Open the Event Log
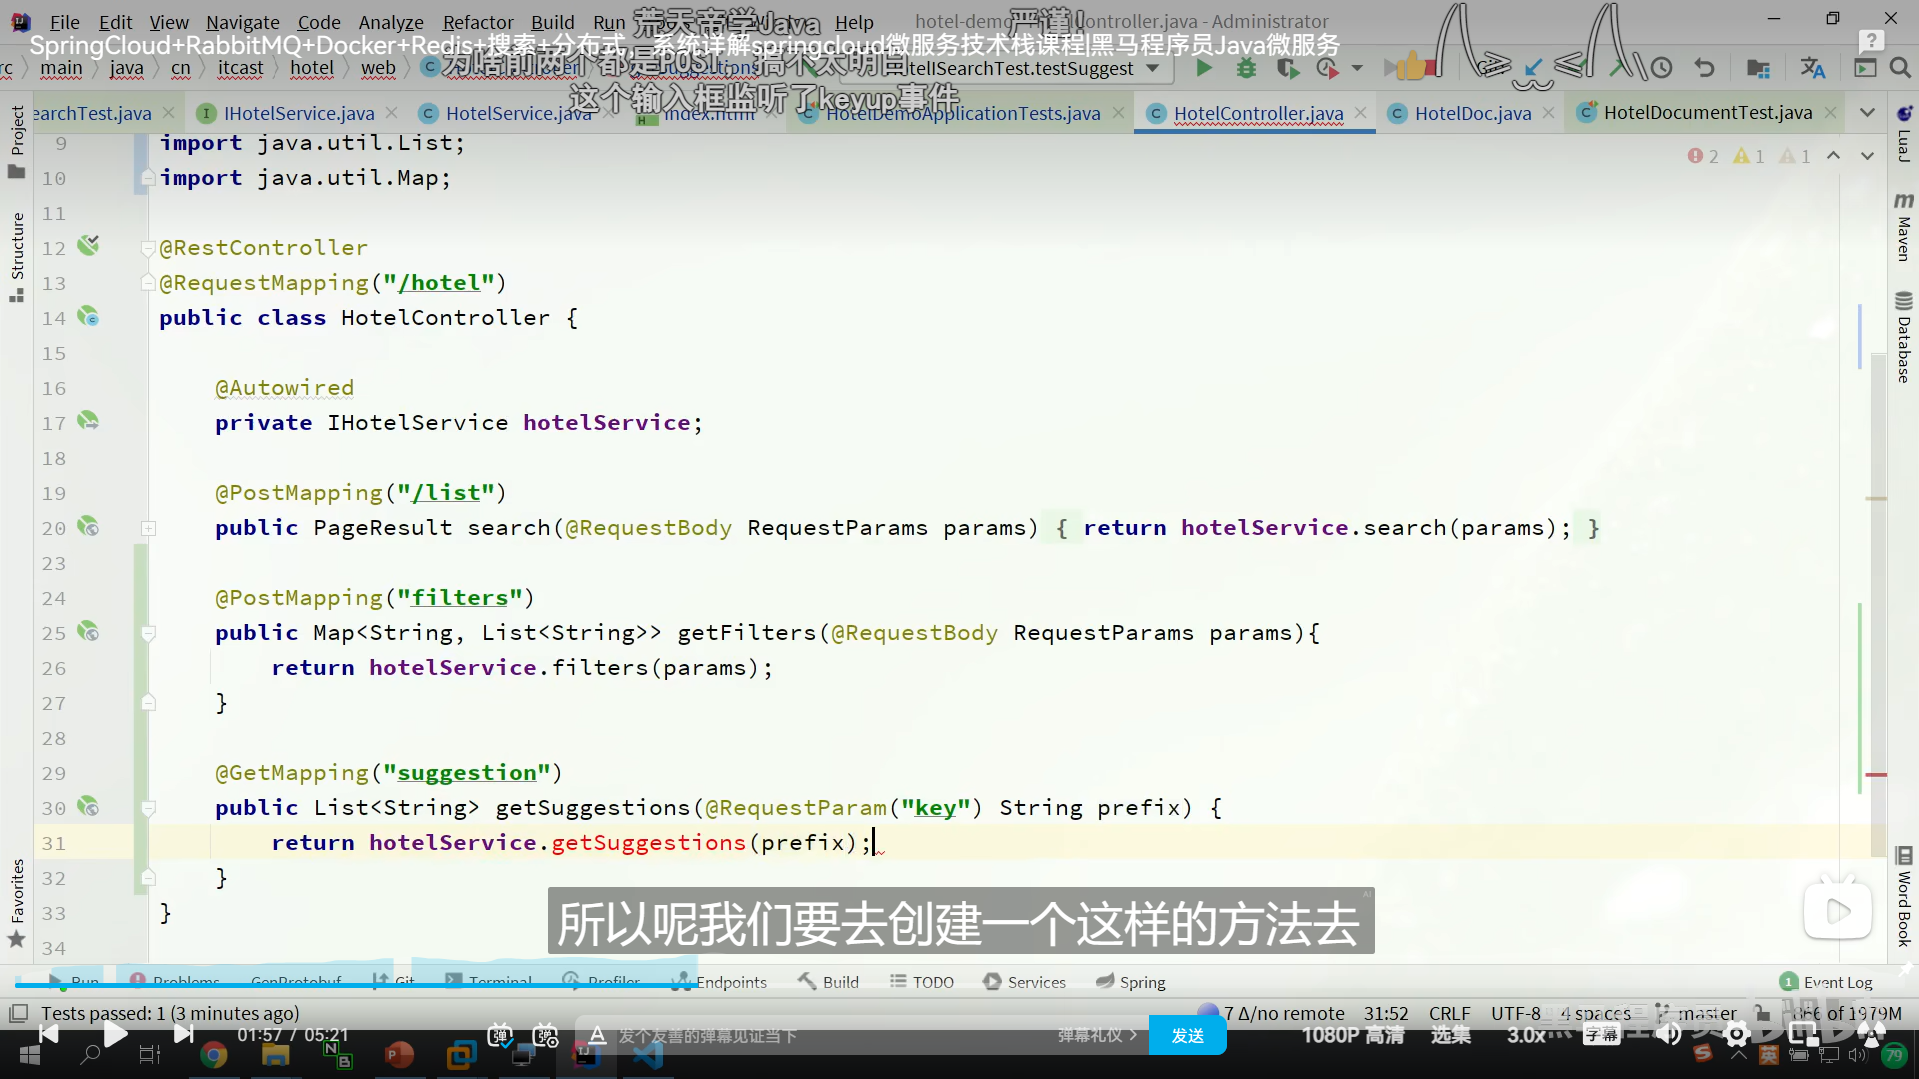The image size is (1919, 1079). (x=1827, y=982)
